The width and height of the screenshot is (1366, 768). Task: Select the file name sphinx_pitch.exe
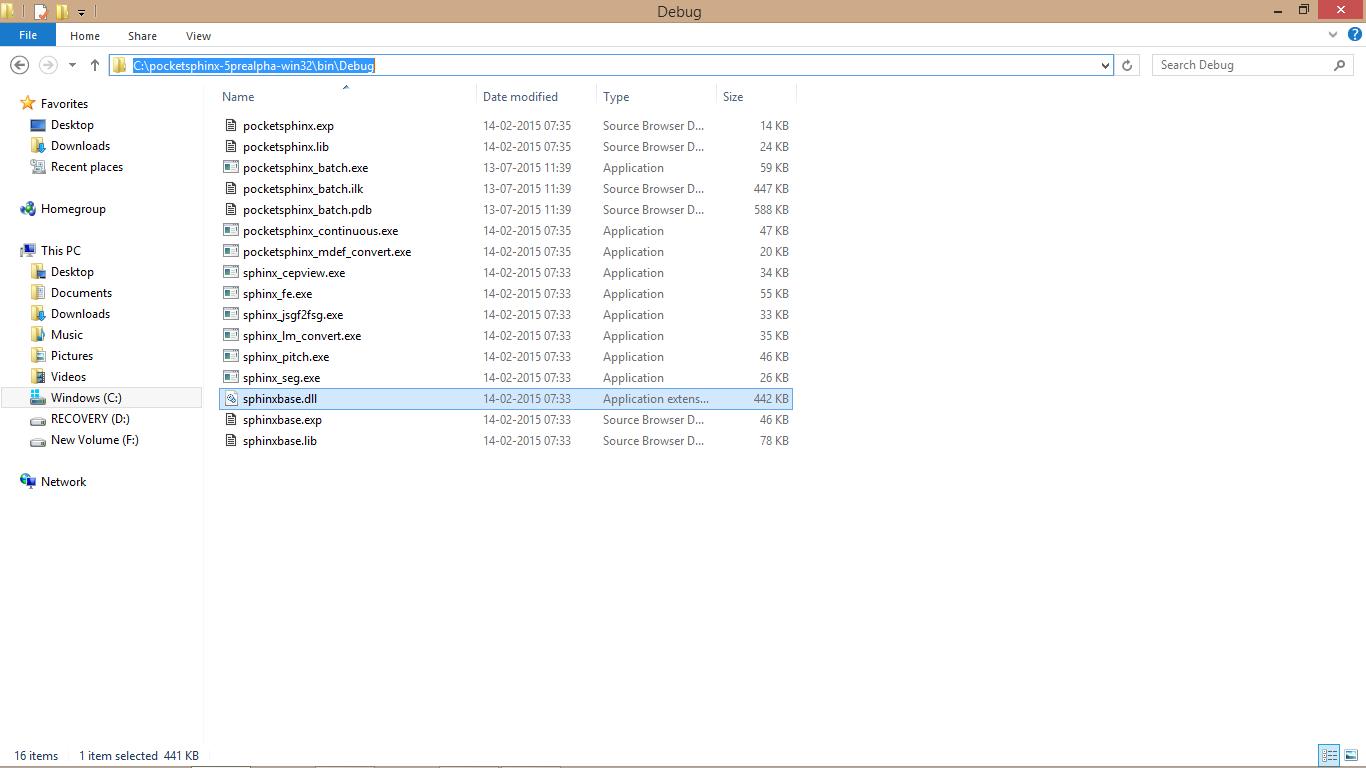286,357
